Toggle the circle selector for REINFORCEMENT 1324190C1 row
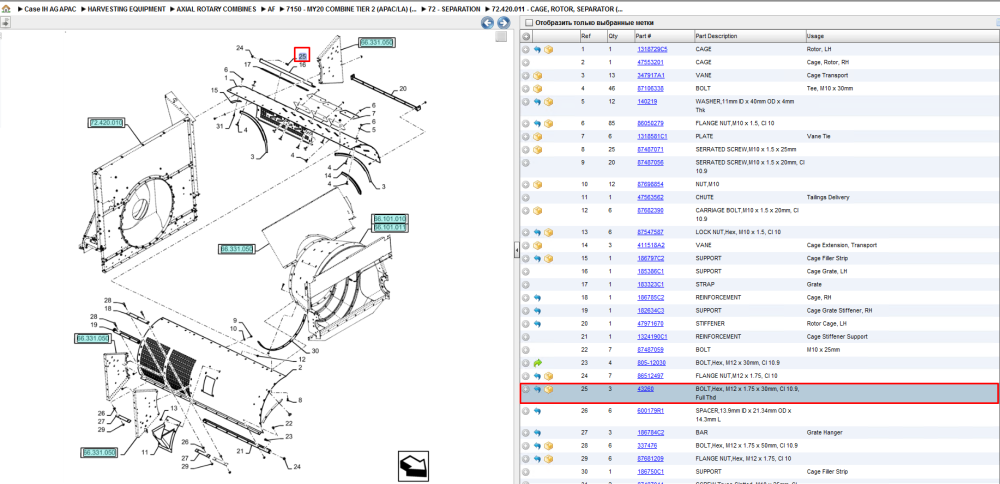This screenshot has height=484, width=1000. (x=526, y=337)
